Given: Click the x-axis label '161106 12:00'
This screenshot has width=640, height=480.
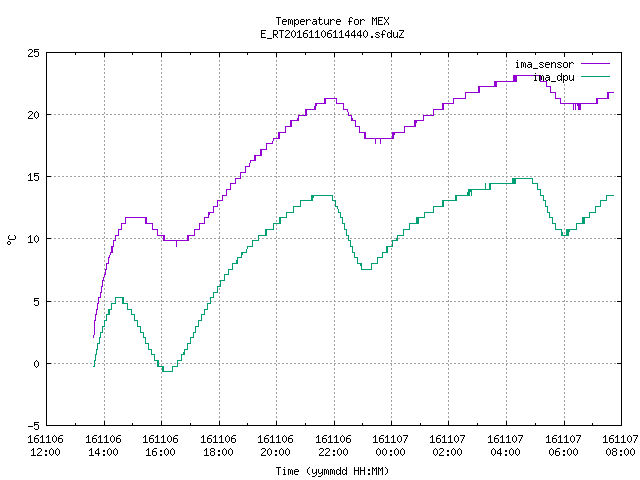Looking at the screenshot, I should (45, 446).
